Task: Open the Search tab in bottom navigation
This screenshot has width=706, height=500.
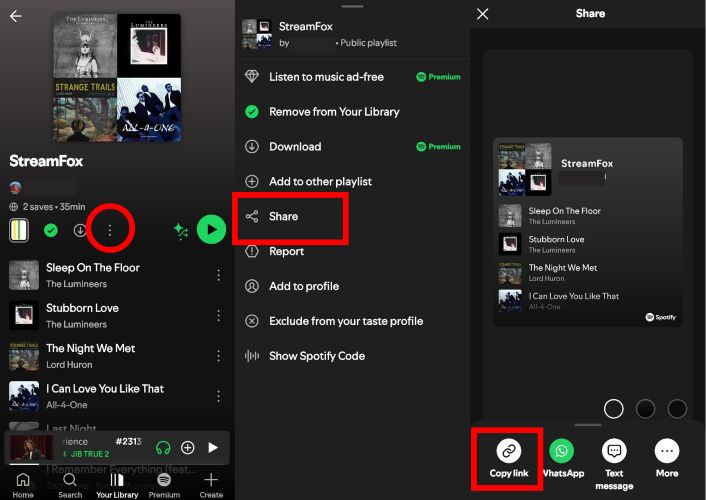Action: (70, 483)
